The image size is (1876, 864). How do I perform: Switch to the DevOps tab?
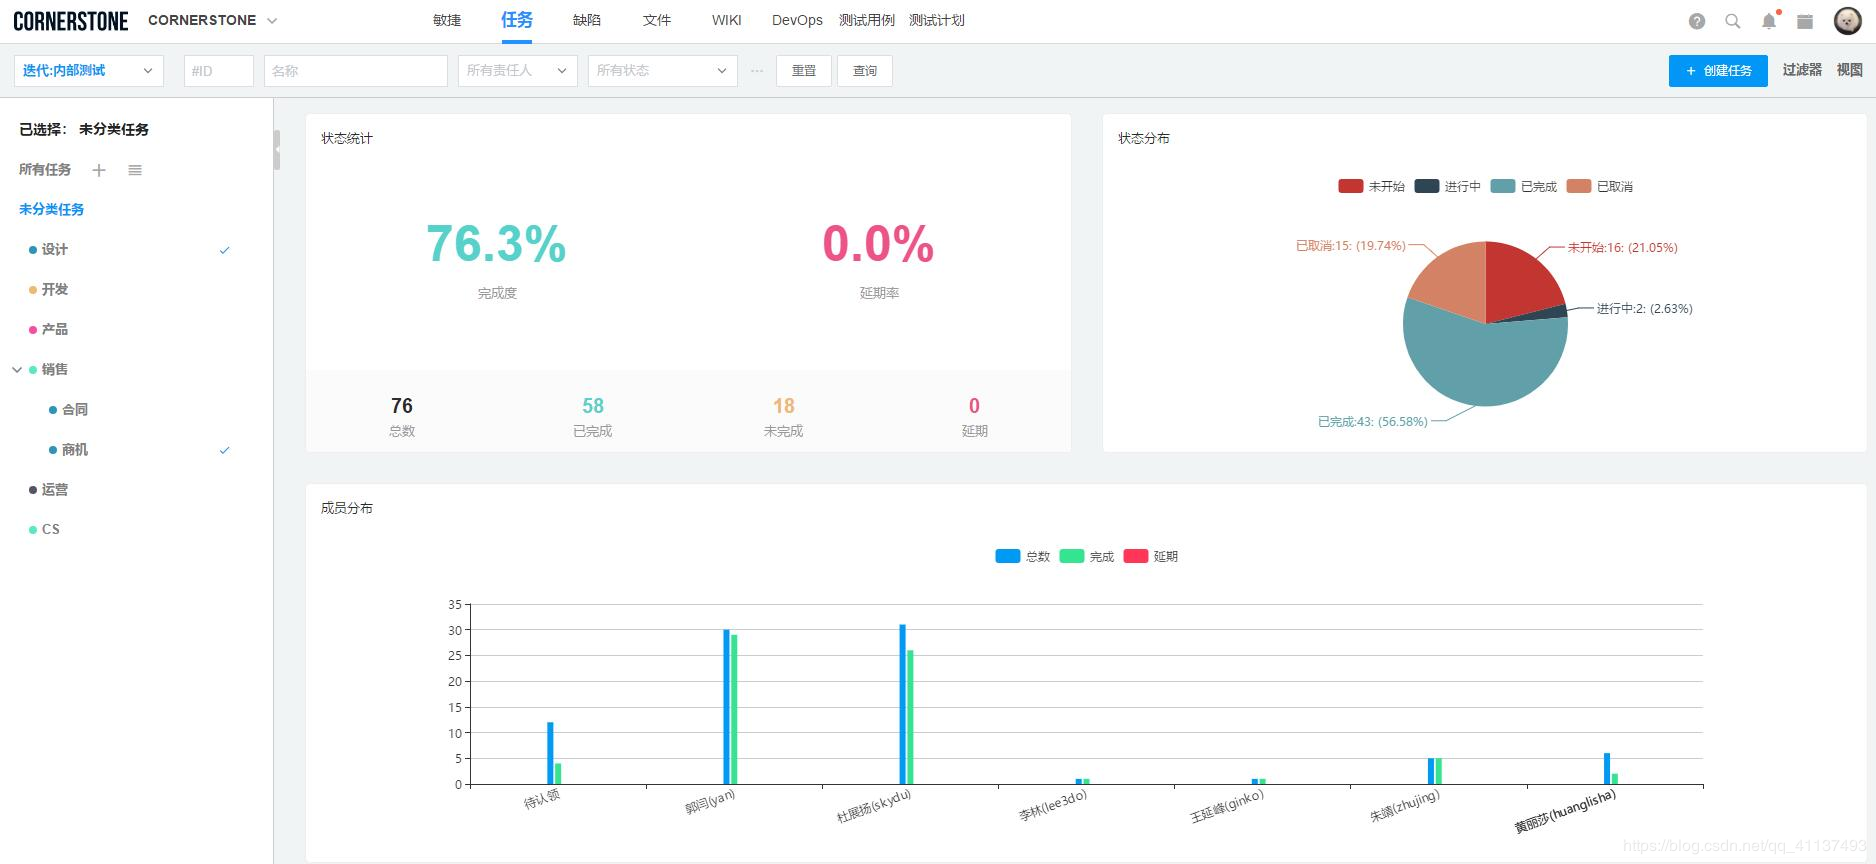click(x=797, y=20)
